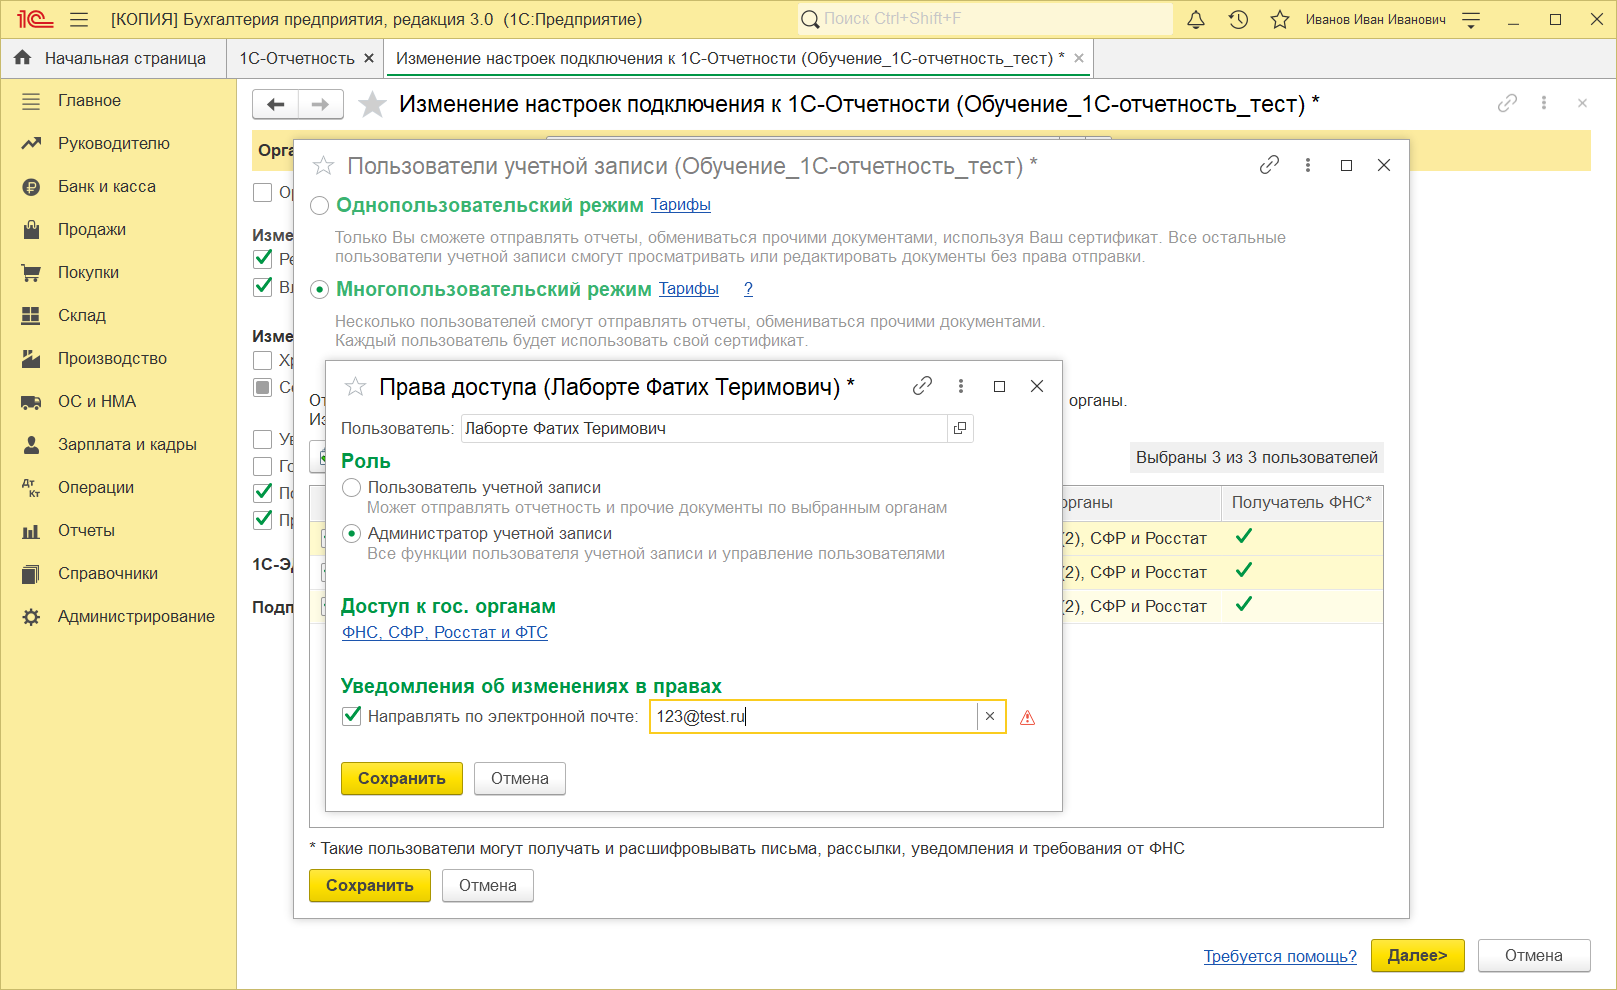Open history clock icon in title bar
The image size is (1617, 990).
point(1238,19)
